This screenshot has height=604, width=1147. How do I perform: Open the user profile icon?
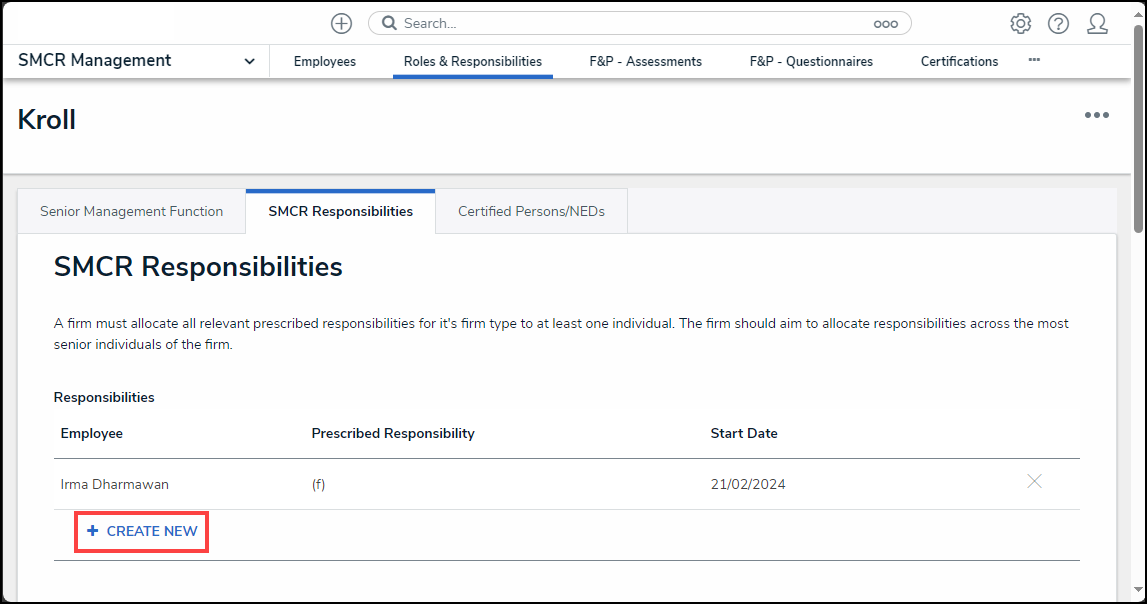coord(1097,23)
